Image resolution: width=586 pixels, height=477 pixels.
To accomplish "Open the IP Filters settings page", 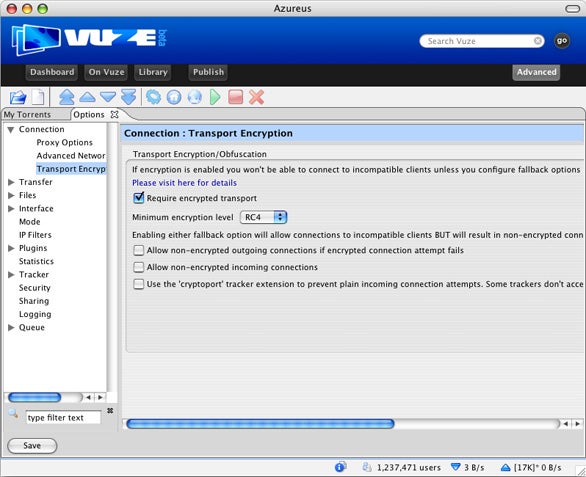I will tap(35, 235).
